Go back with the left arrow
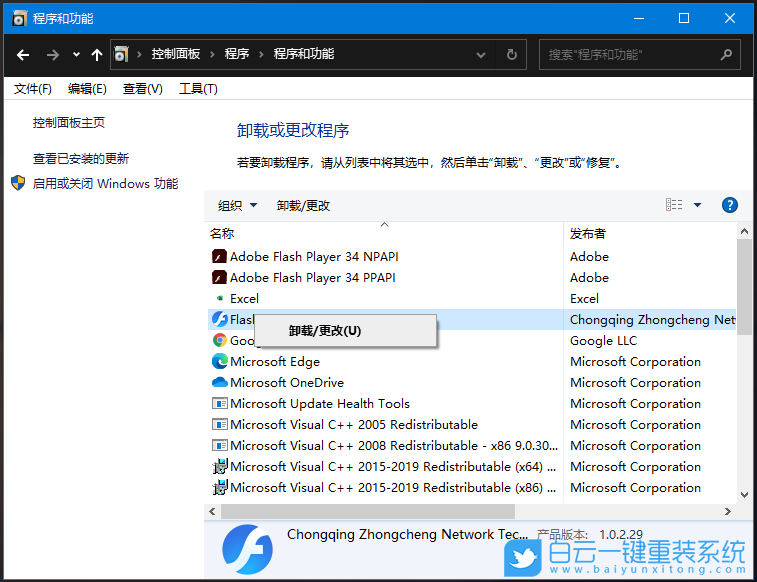This screenshot has width=757, height=582. (x=23, y=55)
